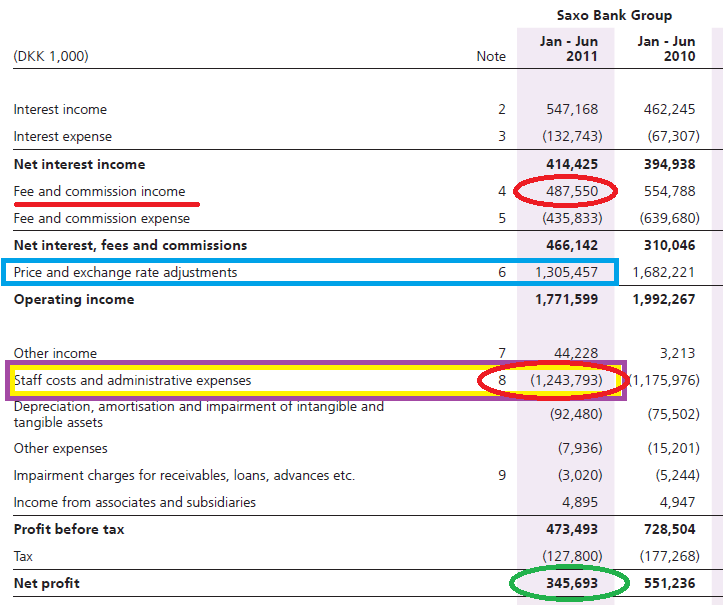This screenshot has width=723, height=605.
Task: Select the 'Net interest income' row label
Action: [79, 164]
